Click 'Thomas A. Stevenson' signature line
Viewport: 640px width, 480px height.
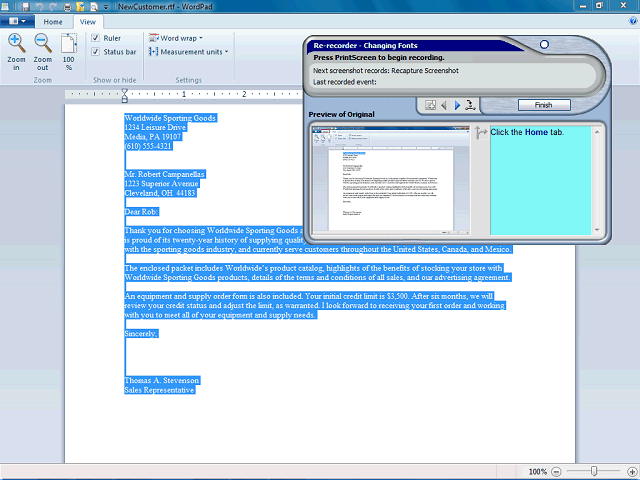[x=162, y=380]
